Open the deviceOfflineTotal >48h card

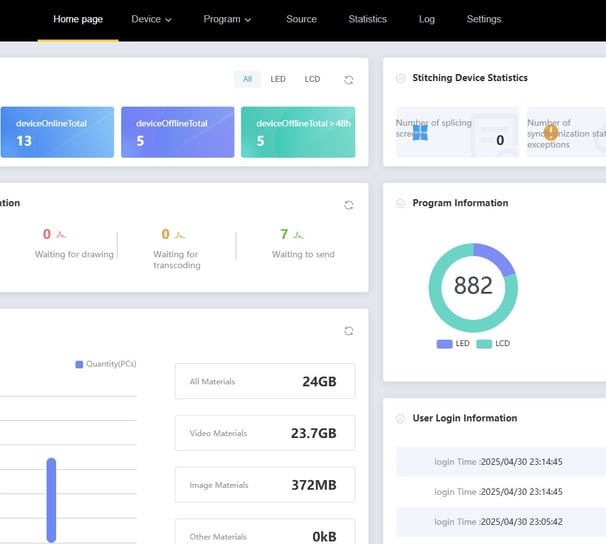(298, 132)
